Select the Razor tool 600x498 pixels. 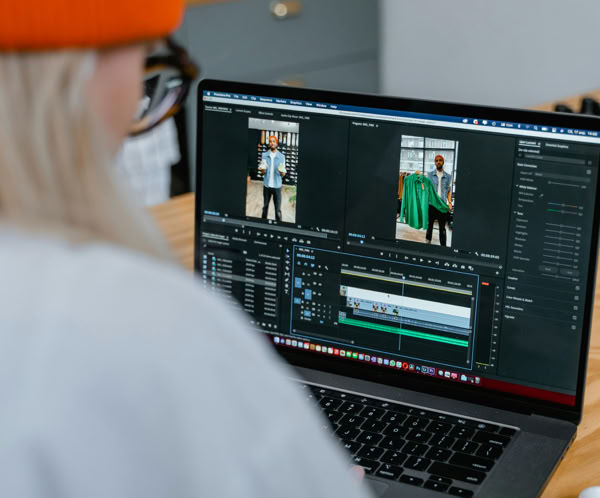click(287, 268)
